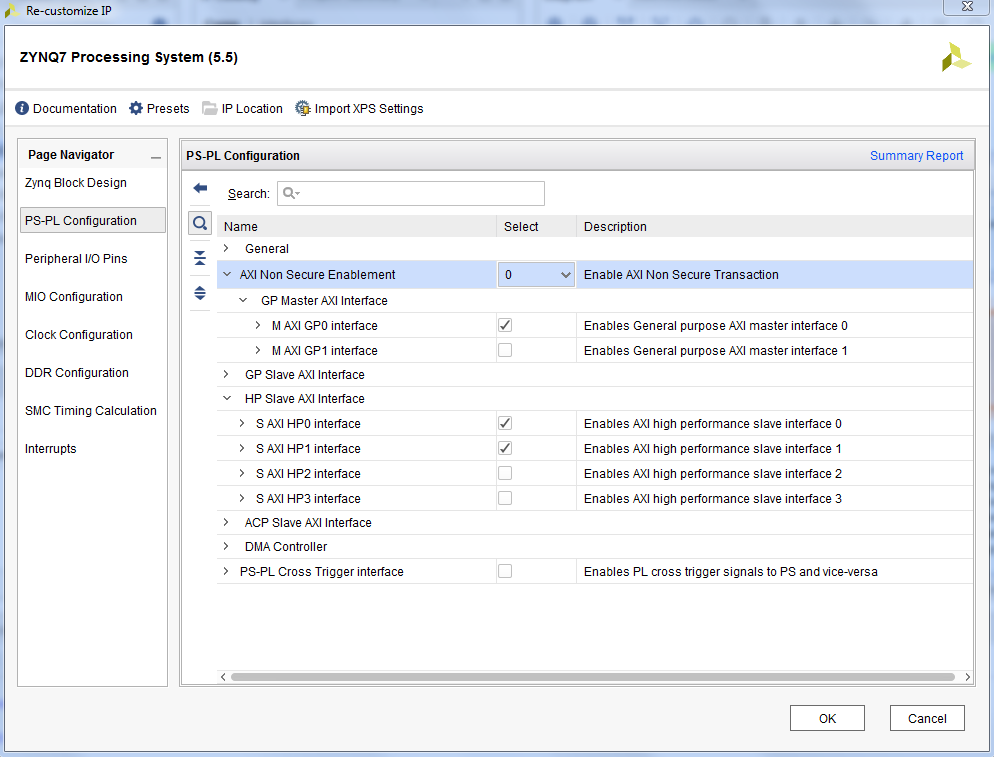
Task: Expand S AXI HP0 interface node
Action: click(242, 423)
